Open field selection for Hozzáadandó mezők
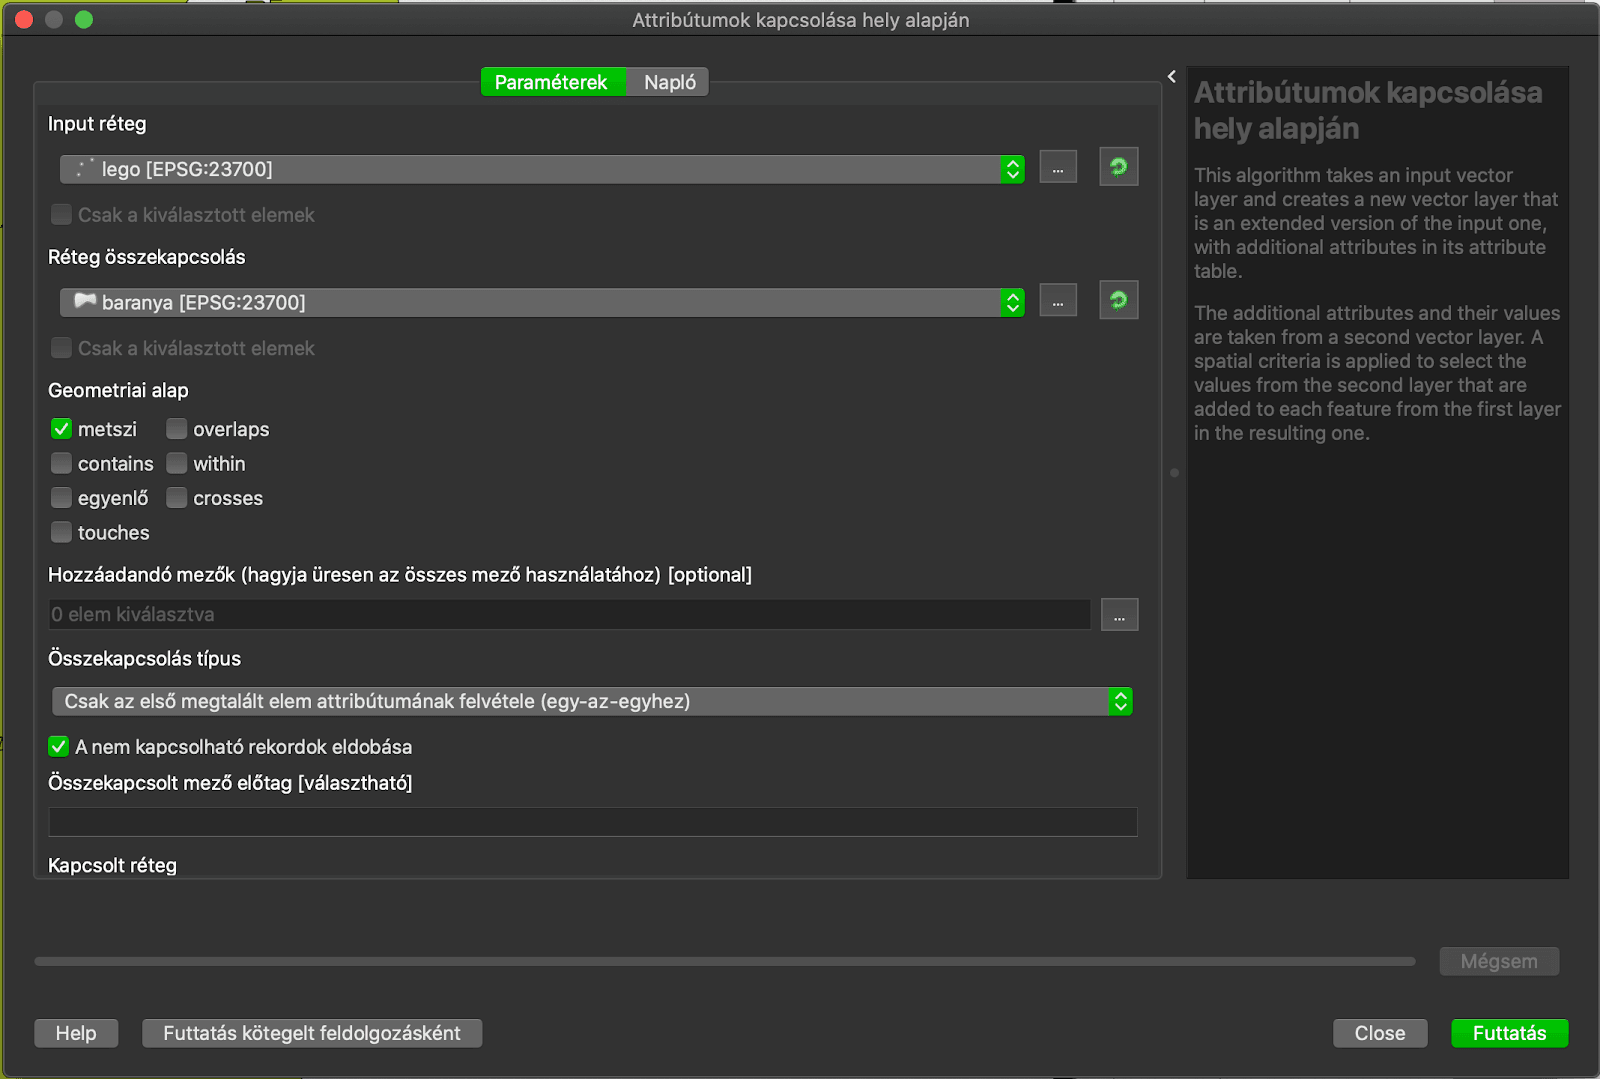 [x=1119, y=615]
